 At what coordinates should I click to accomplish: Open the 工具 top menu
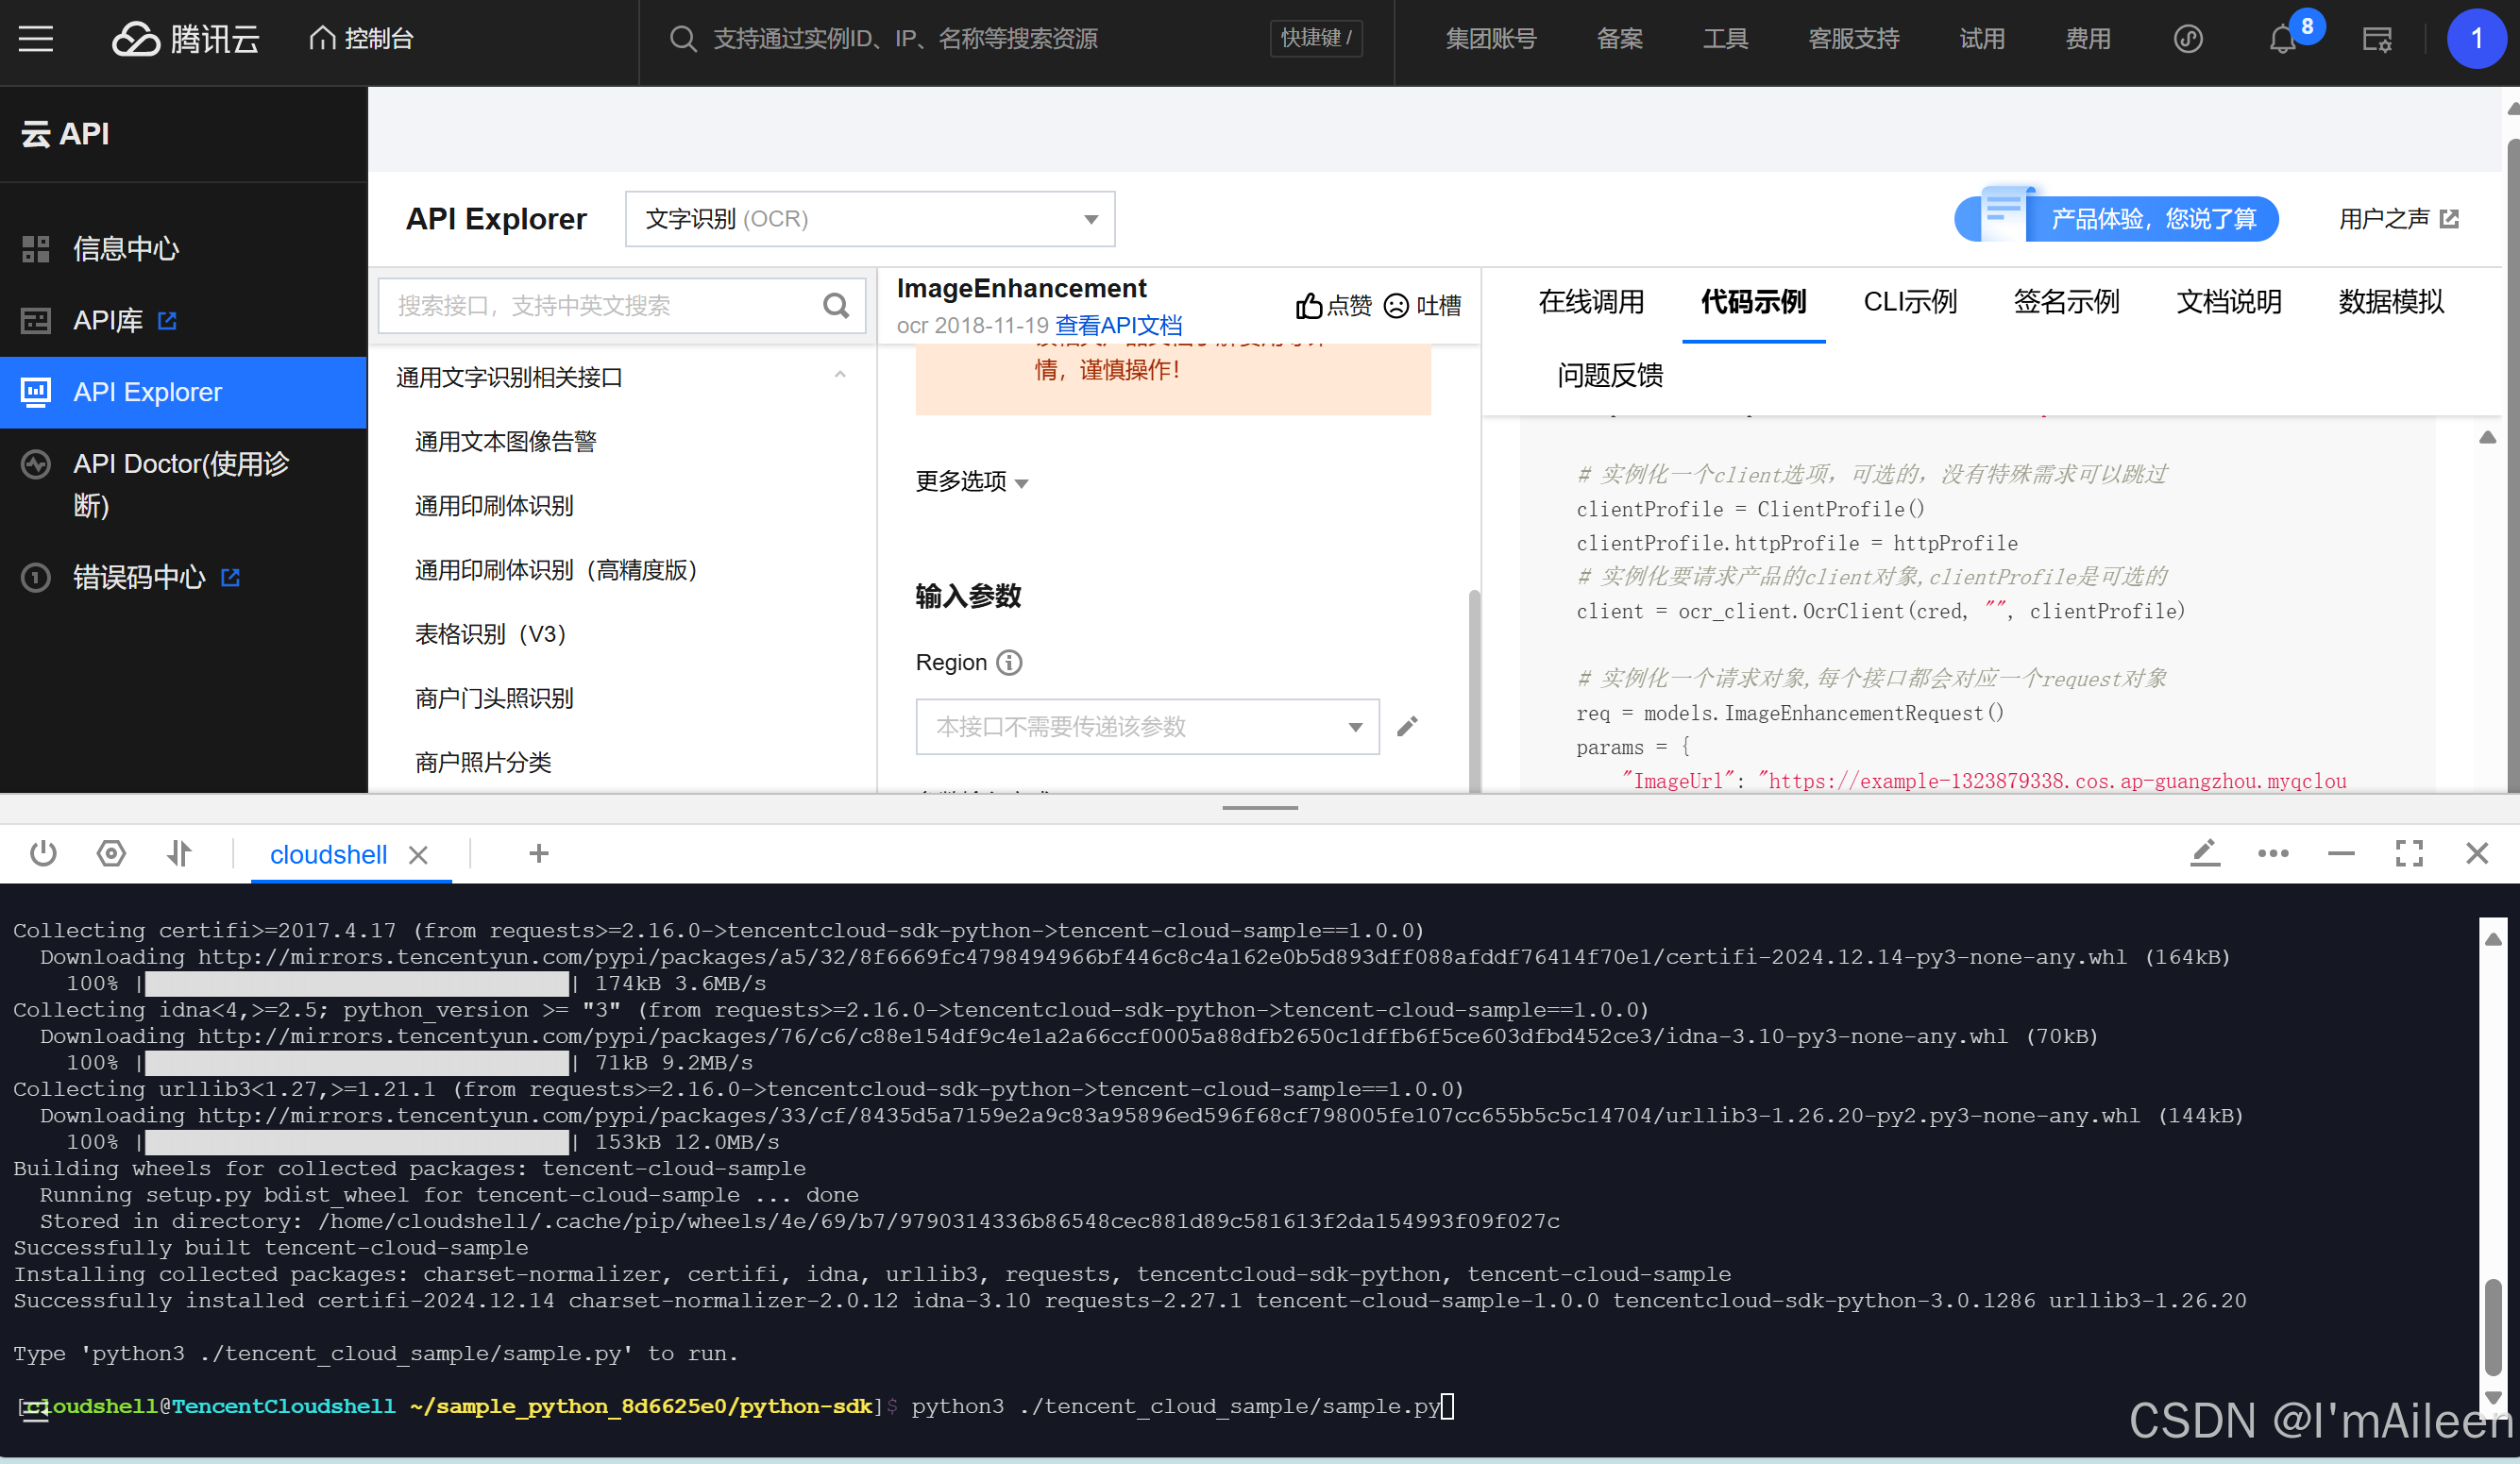(1725, 39)
